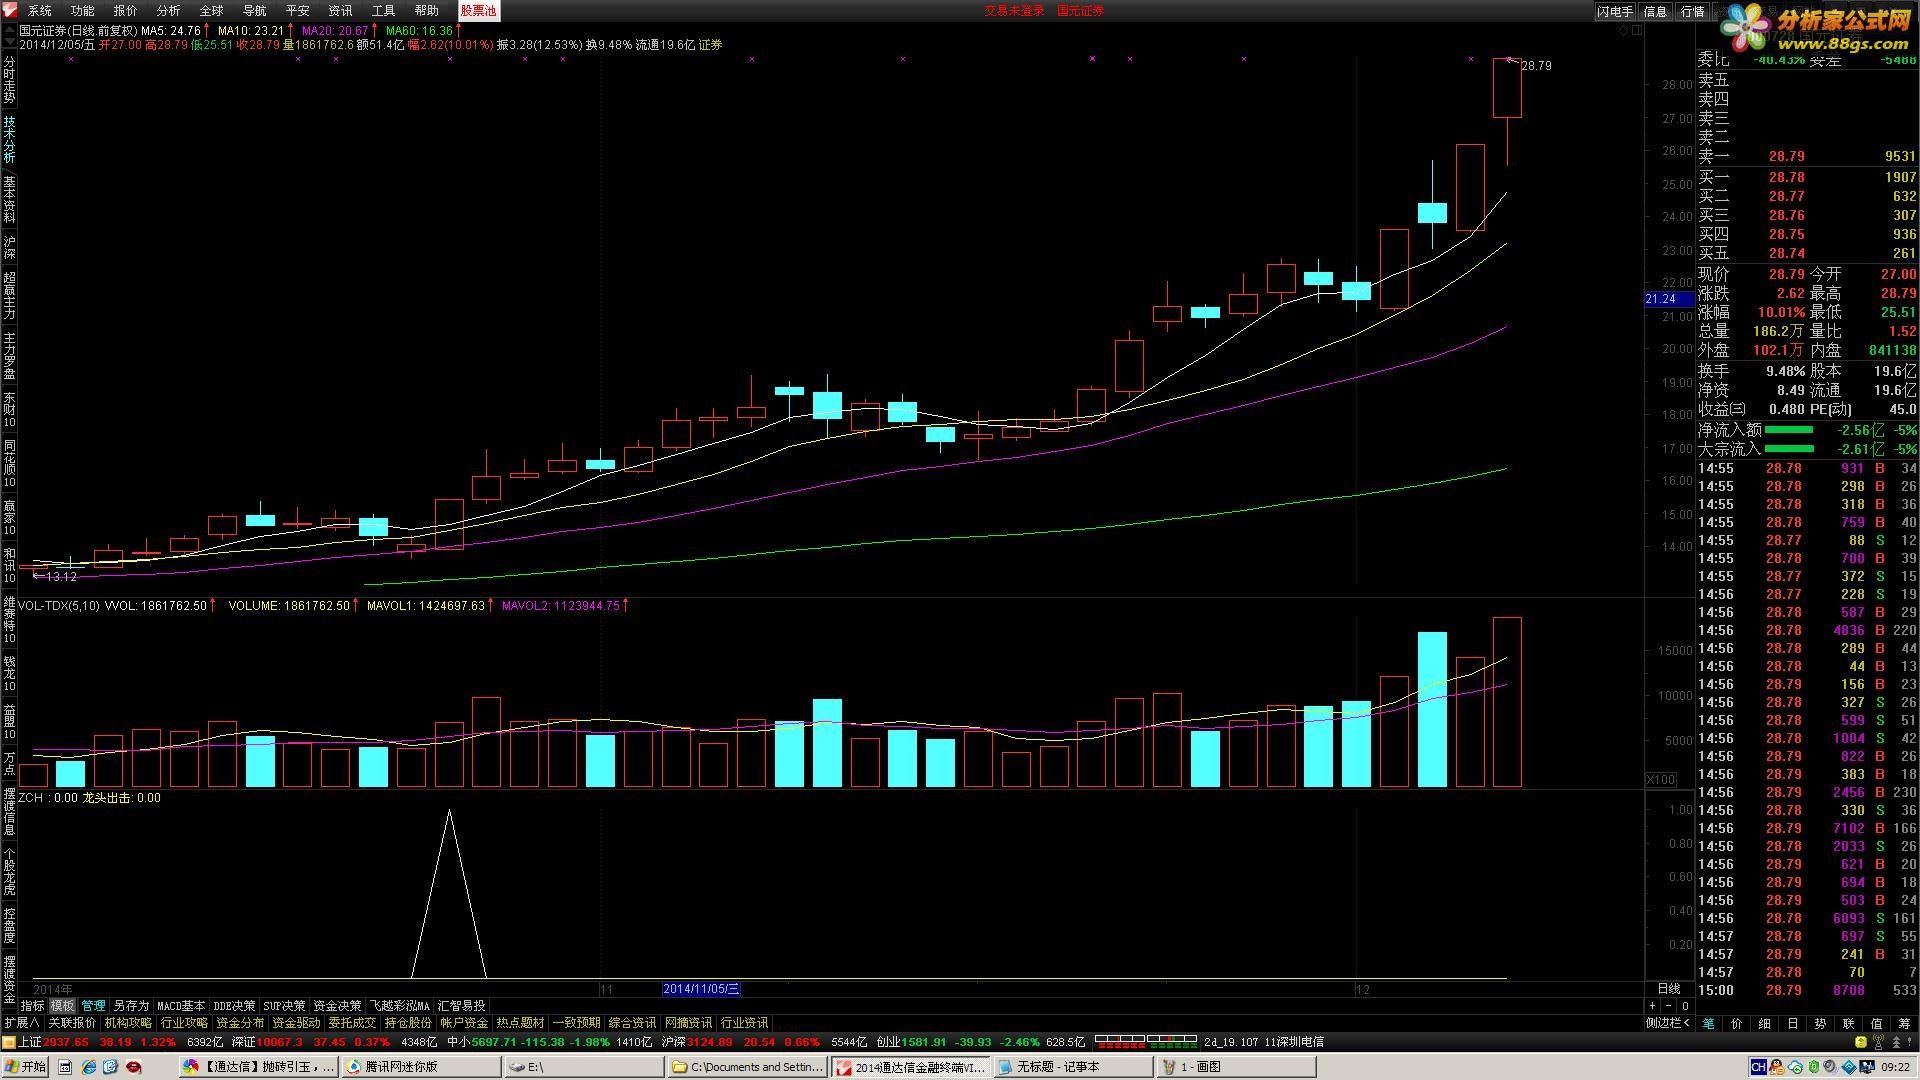Click the 模板 tab below the chart

[62, 1006]
